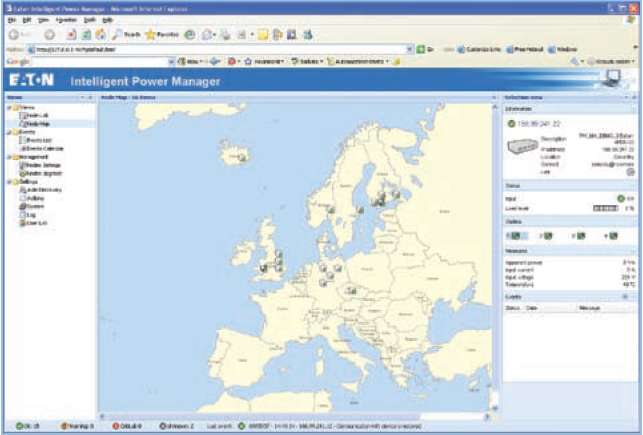This screenshot has width=643, height=435.
Task: Open Nodes Upgrade under Management
Action: (x=41, y=173)
